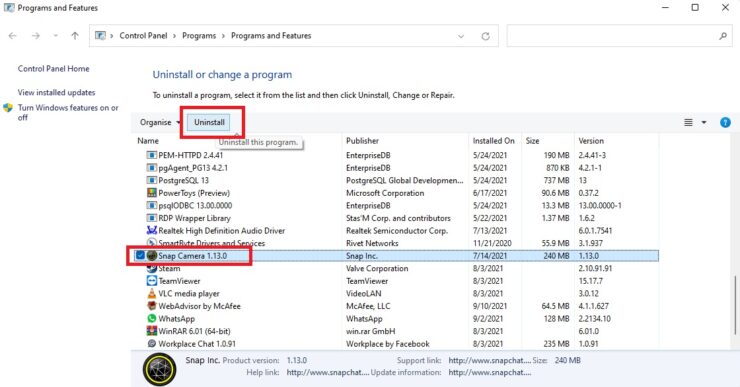Open recent locations dropdown

pos(56,36)
